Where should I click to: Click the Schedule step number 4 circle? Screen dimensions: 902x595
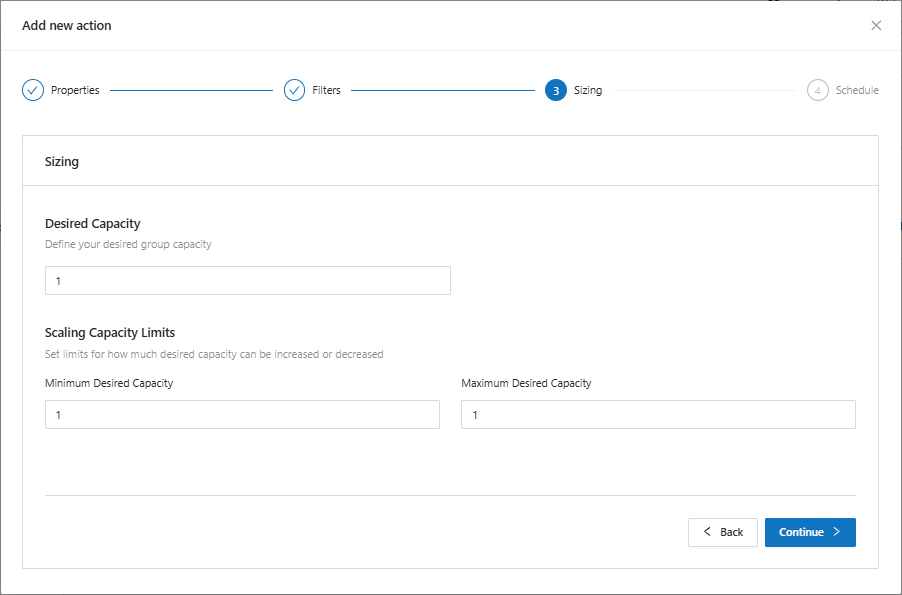click(x=817, y=90)
